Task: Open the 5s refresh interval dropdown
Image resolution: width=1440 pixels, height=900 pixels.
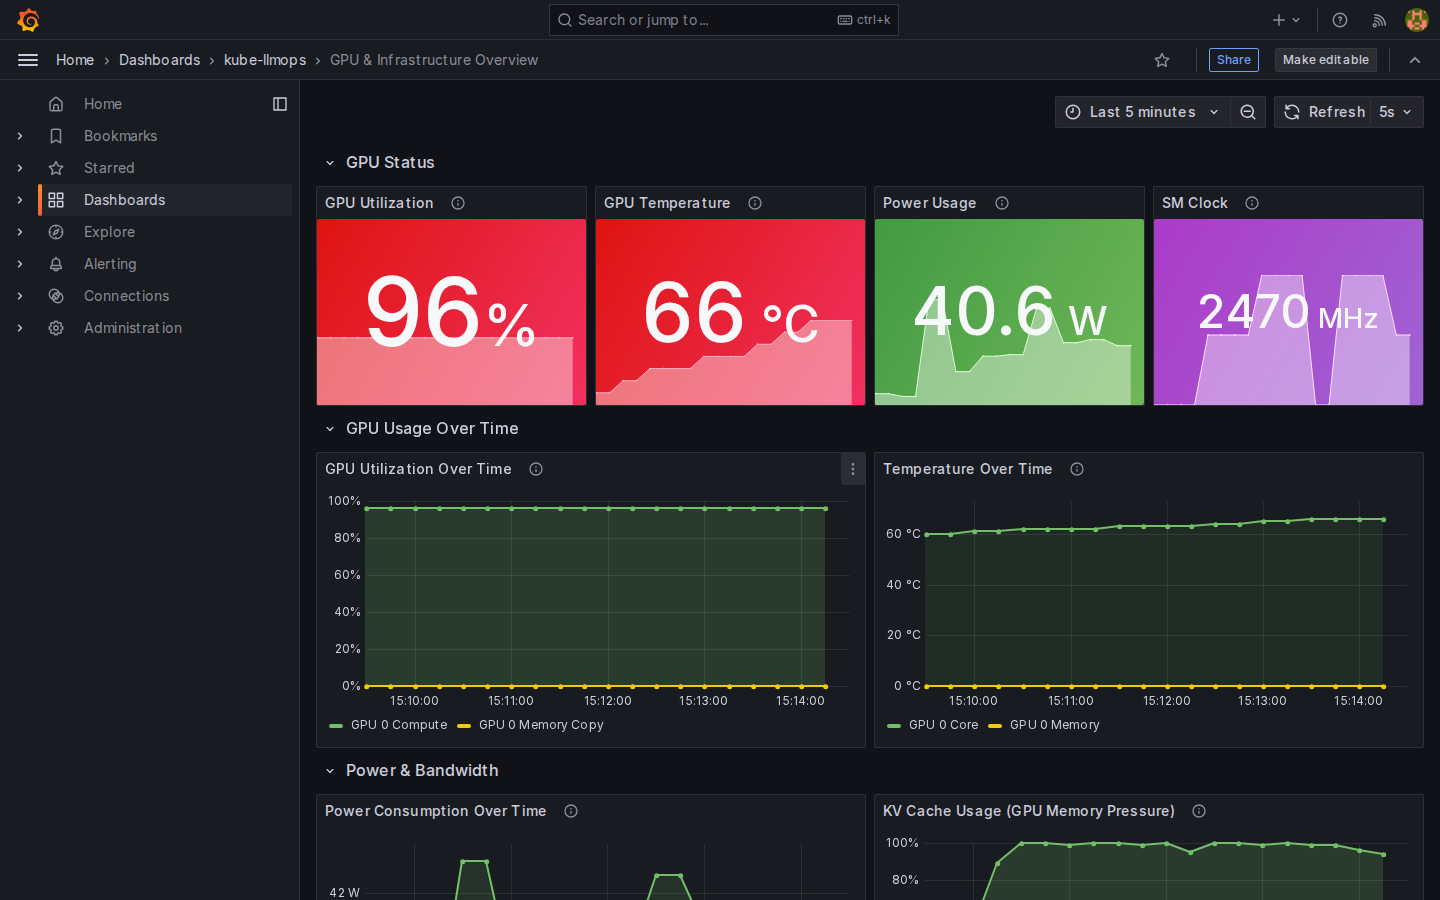Action: click(1395, 112)
